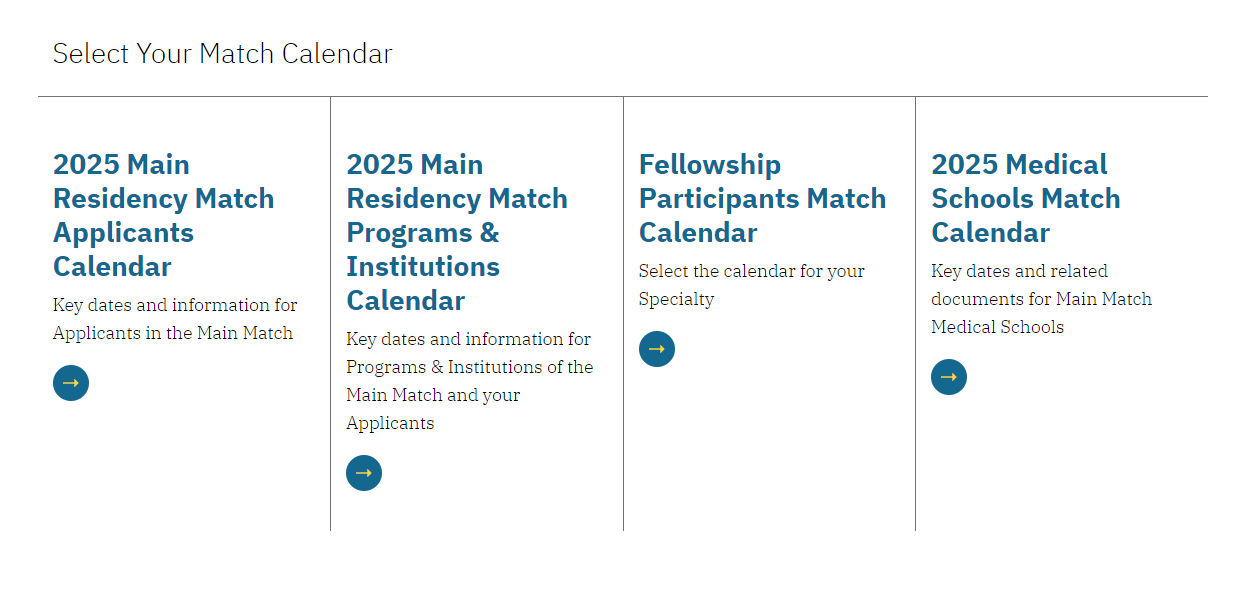This screenshot has height=614, width=1260.
Task: Click the 'Key dates and related documents' description
Action: pos(1041,299)
